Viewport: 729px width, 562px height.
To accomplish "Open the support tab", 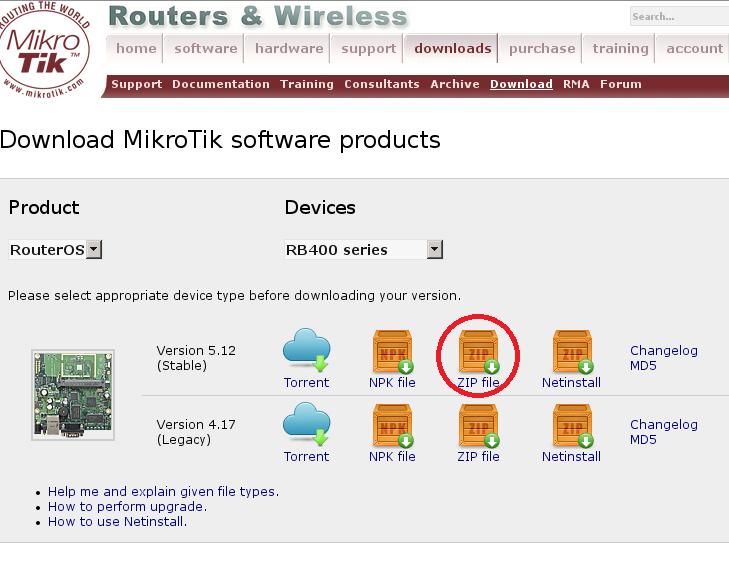I will (368, 48).
